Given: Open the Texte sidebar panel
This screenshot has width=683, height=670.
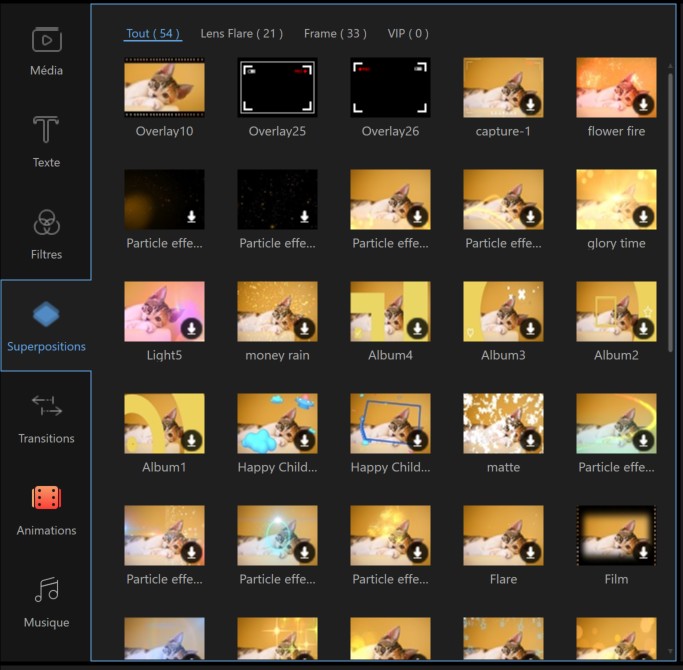Looking at the screenshot, I should [x=46, y=142].
